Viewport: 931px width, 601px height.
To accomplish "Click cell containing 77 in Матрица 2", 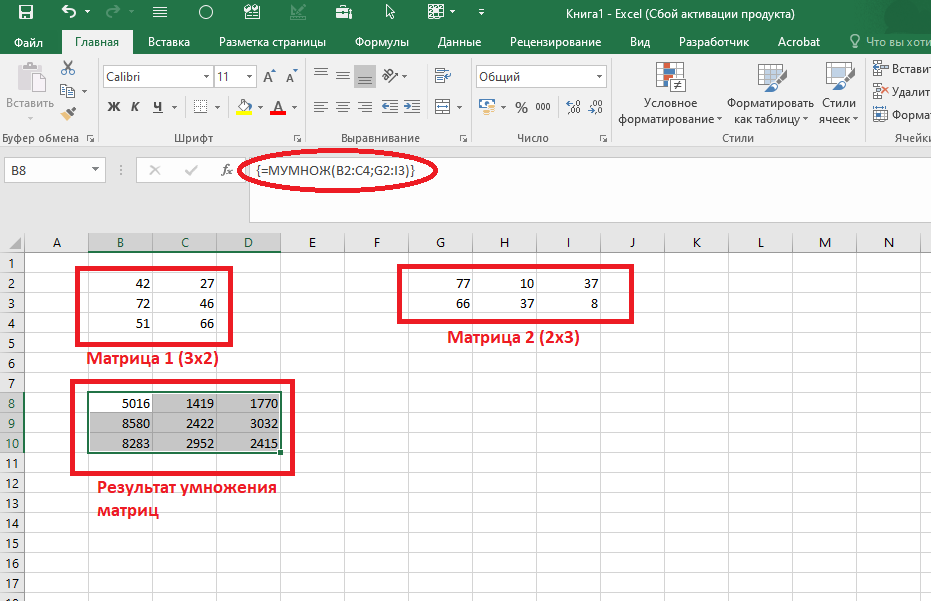I will [x=441, y=283].
